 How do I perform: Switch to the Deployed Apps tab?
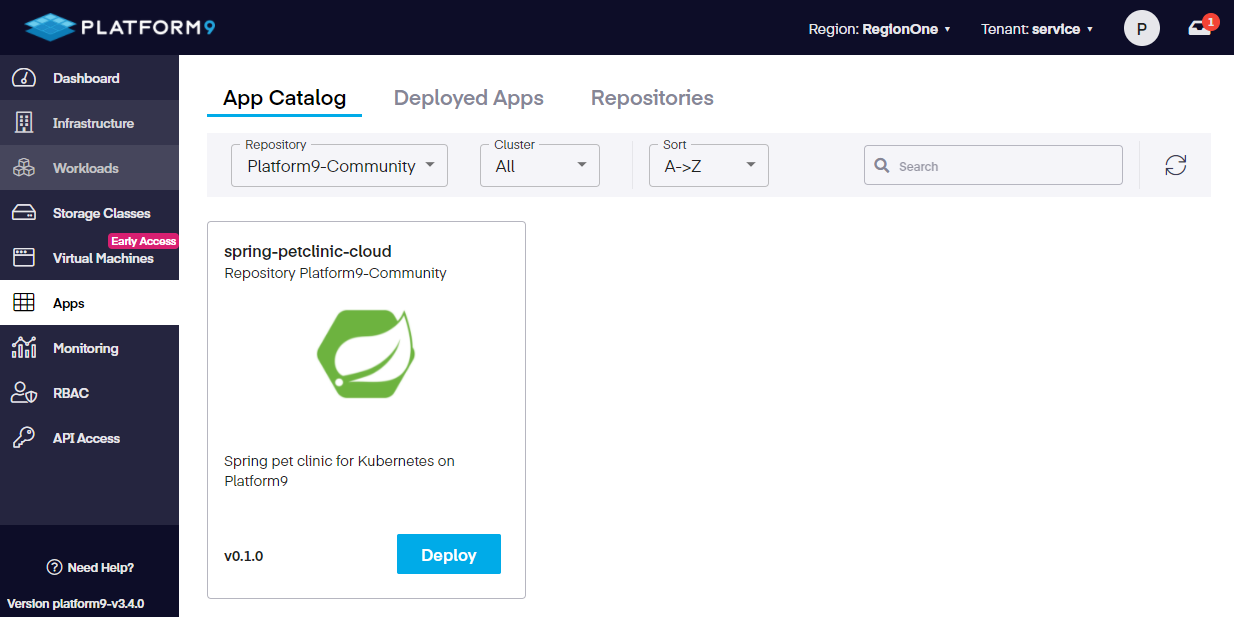(469, 98)
